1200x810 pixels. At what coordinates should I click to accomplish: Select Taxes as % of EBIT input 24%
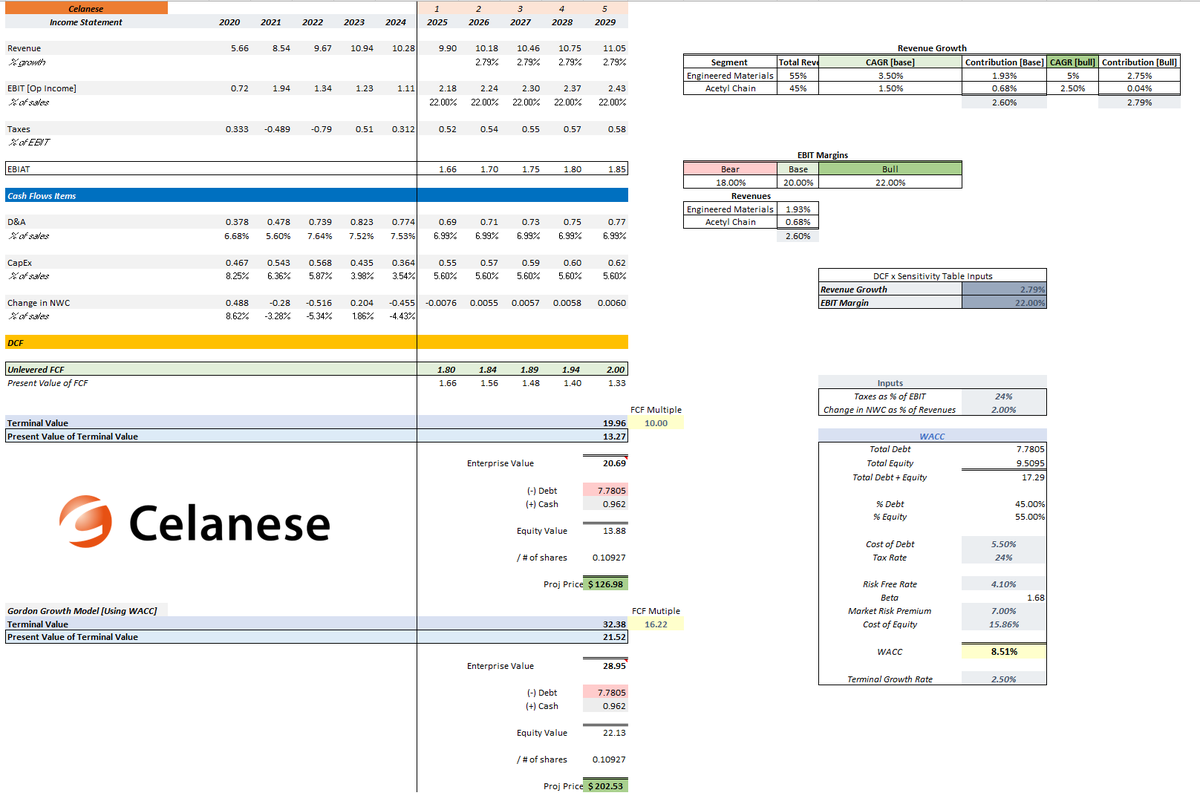pyautogui.click(x=1003, y=396)
